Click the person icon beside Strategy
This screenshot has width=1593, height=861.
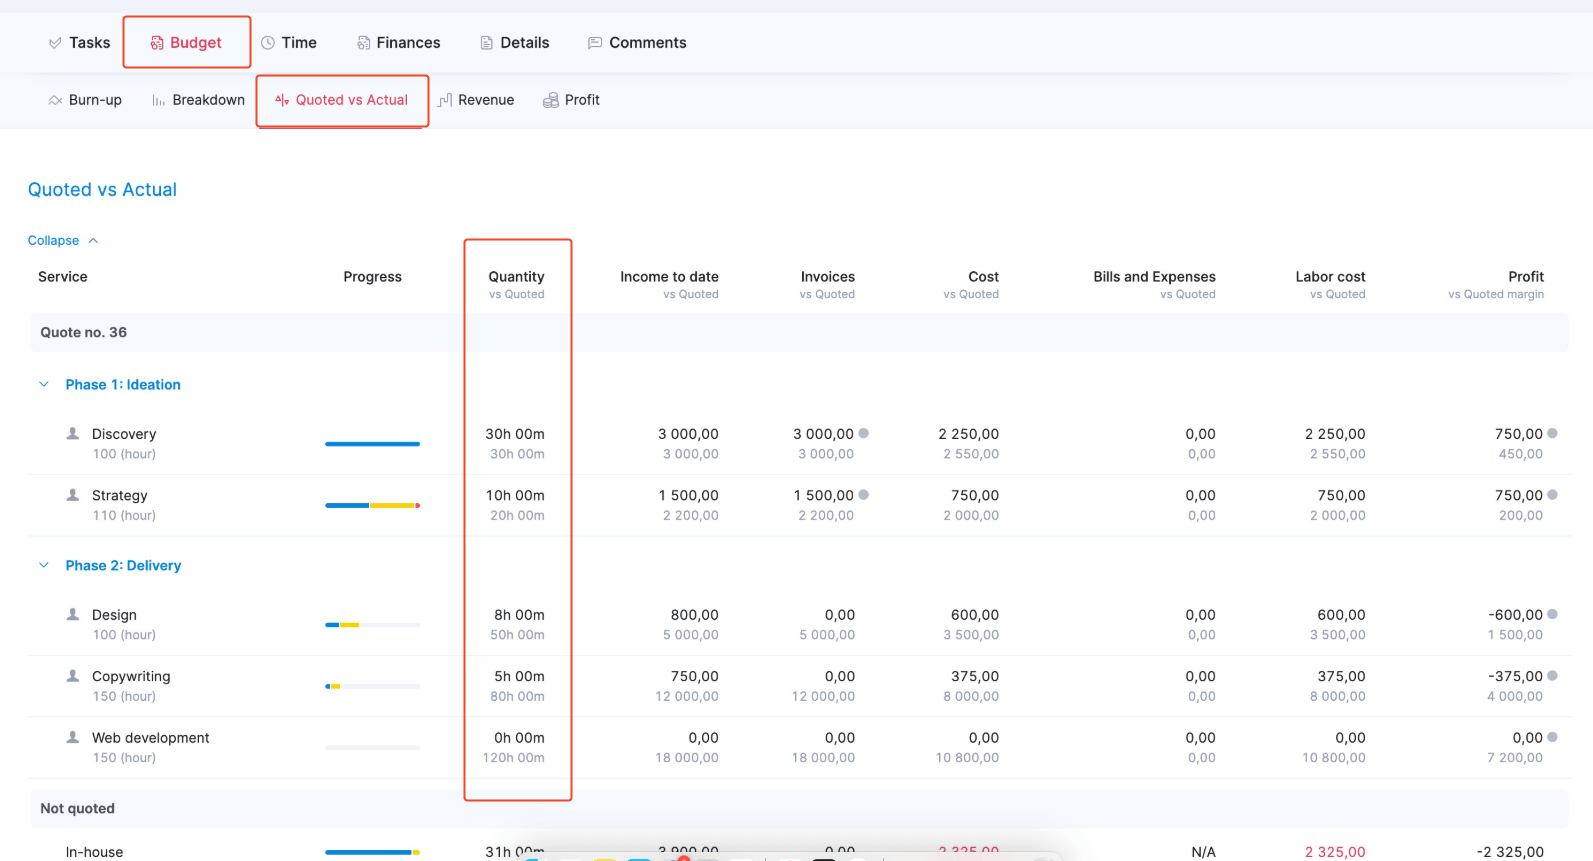click(73, 495)
